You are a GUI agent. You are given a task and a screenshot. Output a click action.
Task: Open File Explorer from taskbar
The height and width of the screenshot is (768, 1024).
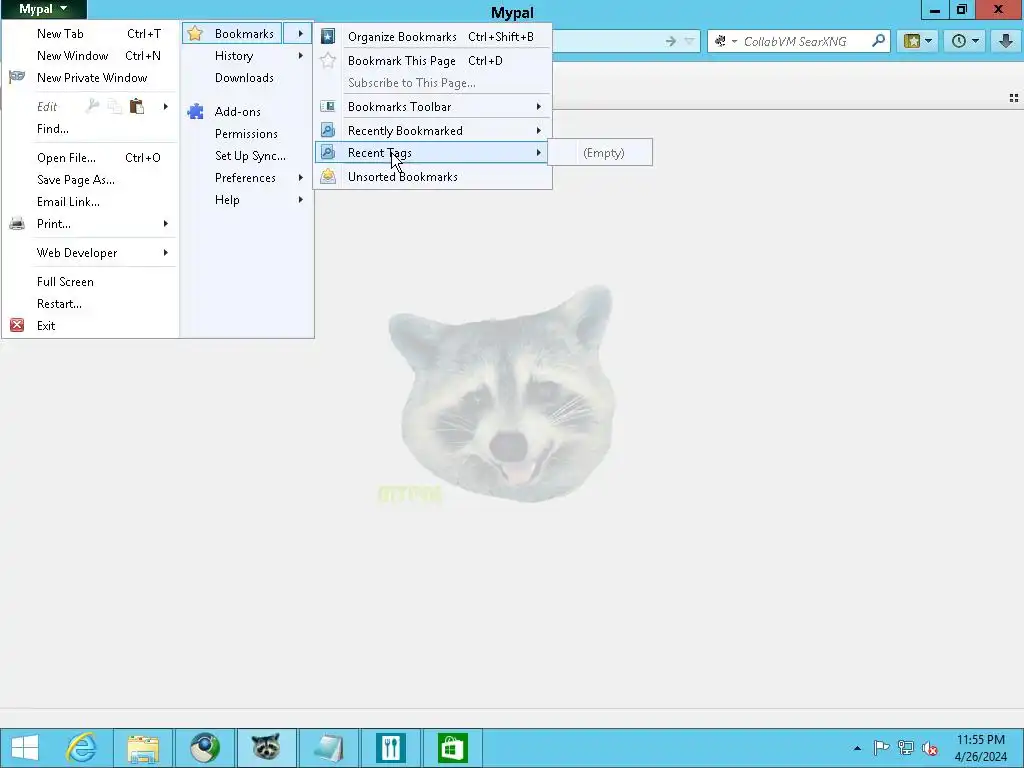tap(143, 748)
